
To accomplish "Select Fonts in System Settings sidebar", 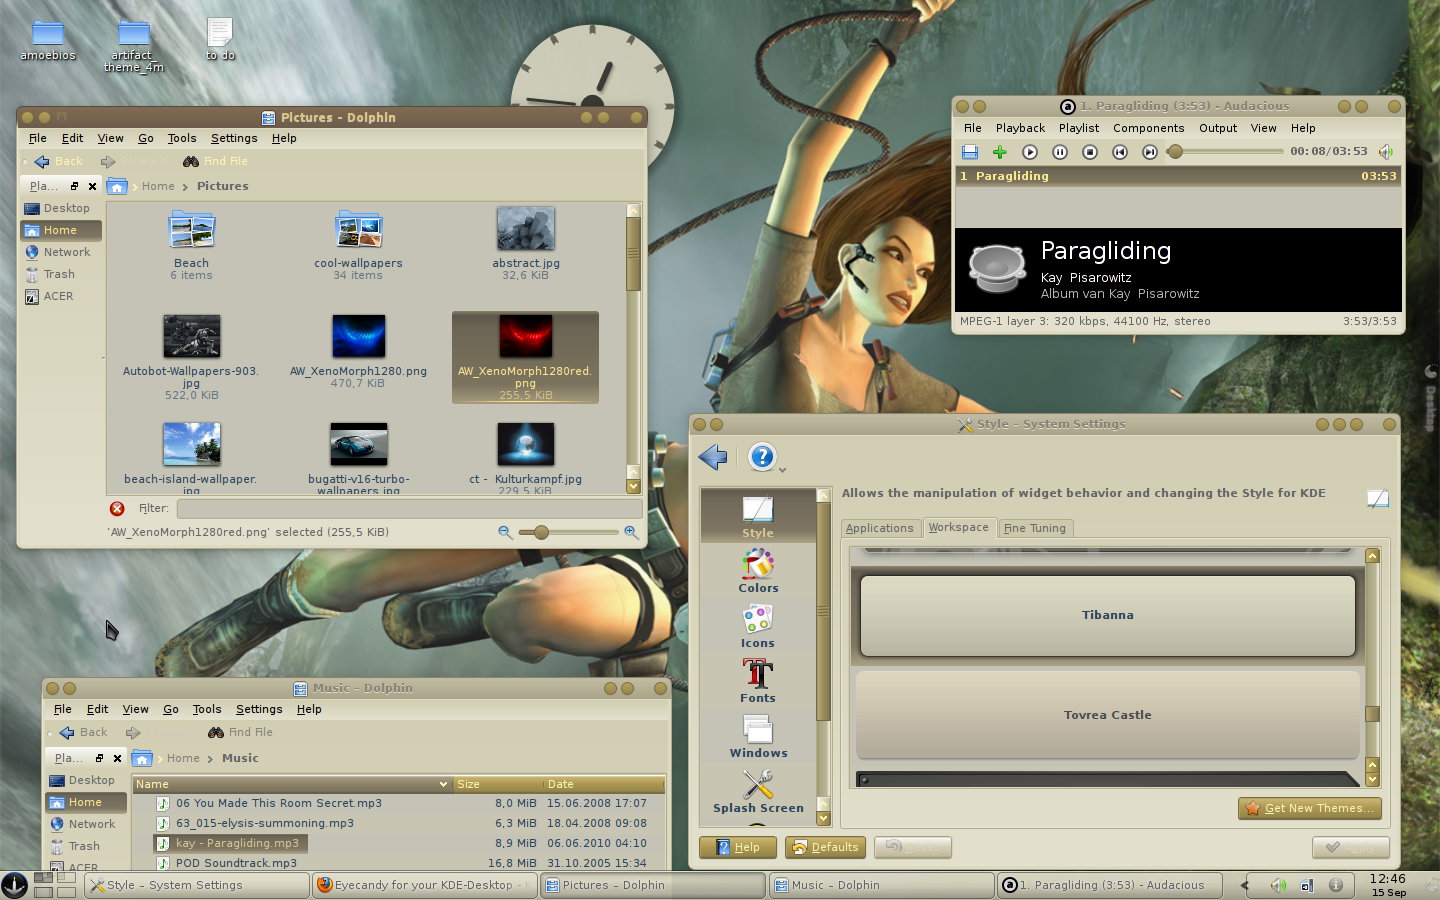I will tap(758, 681).
